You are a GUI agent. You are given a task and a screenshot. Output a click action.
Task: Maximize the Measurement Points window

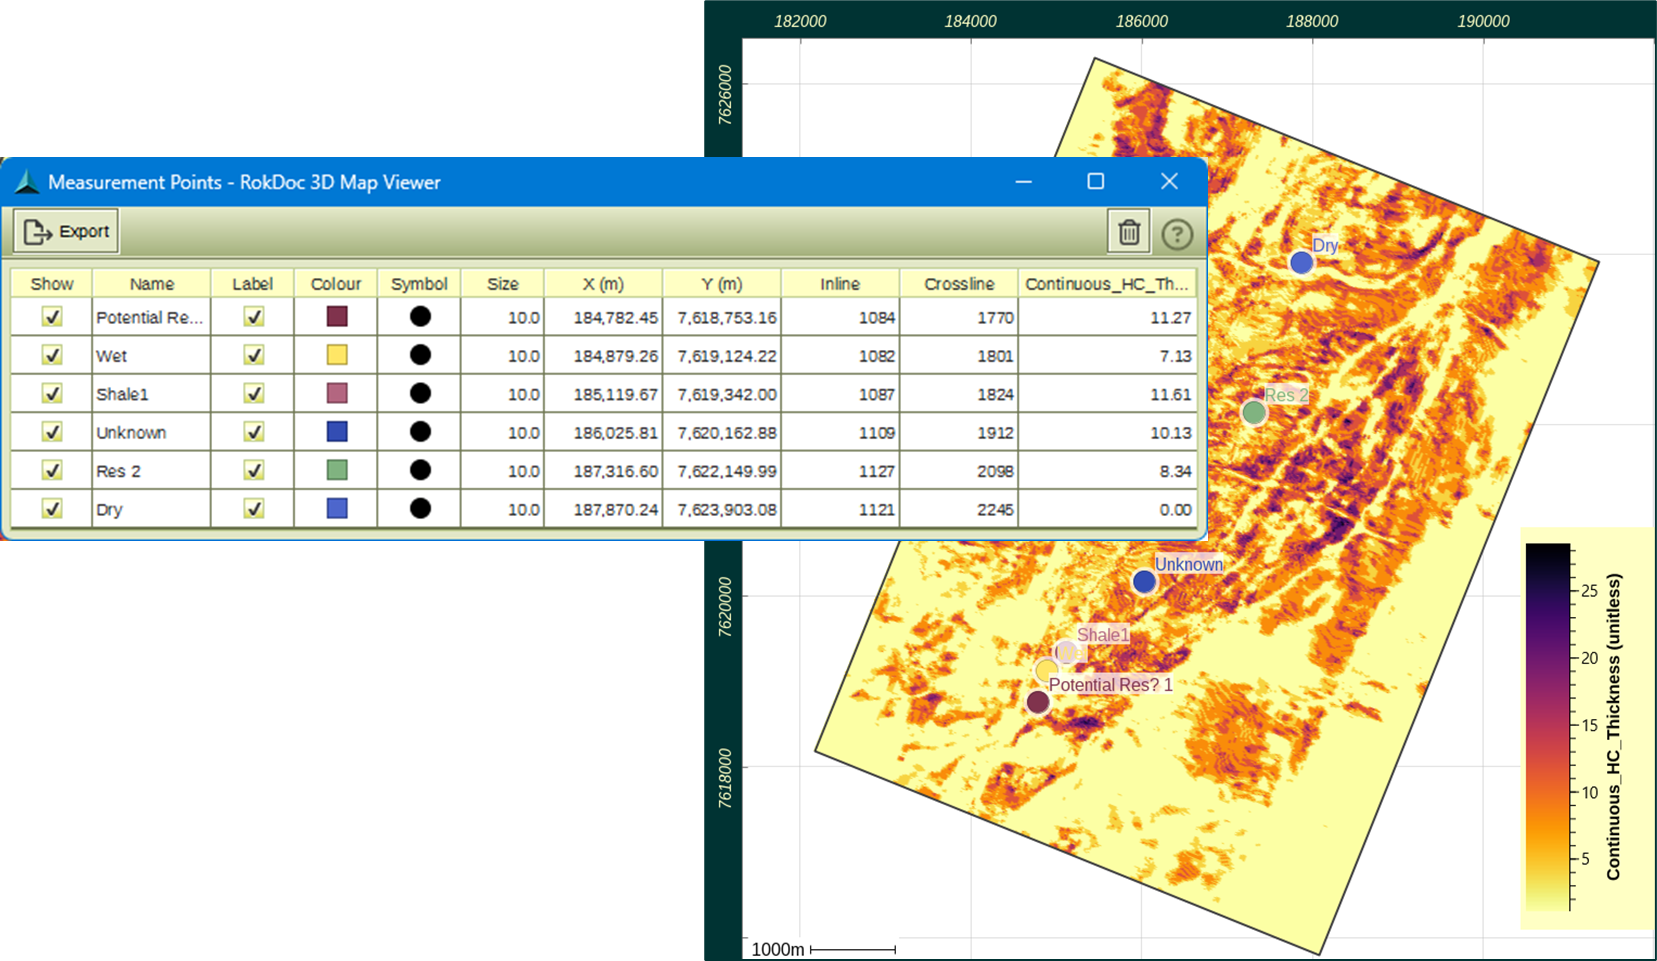(x=1096, y=182)
